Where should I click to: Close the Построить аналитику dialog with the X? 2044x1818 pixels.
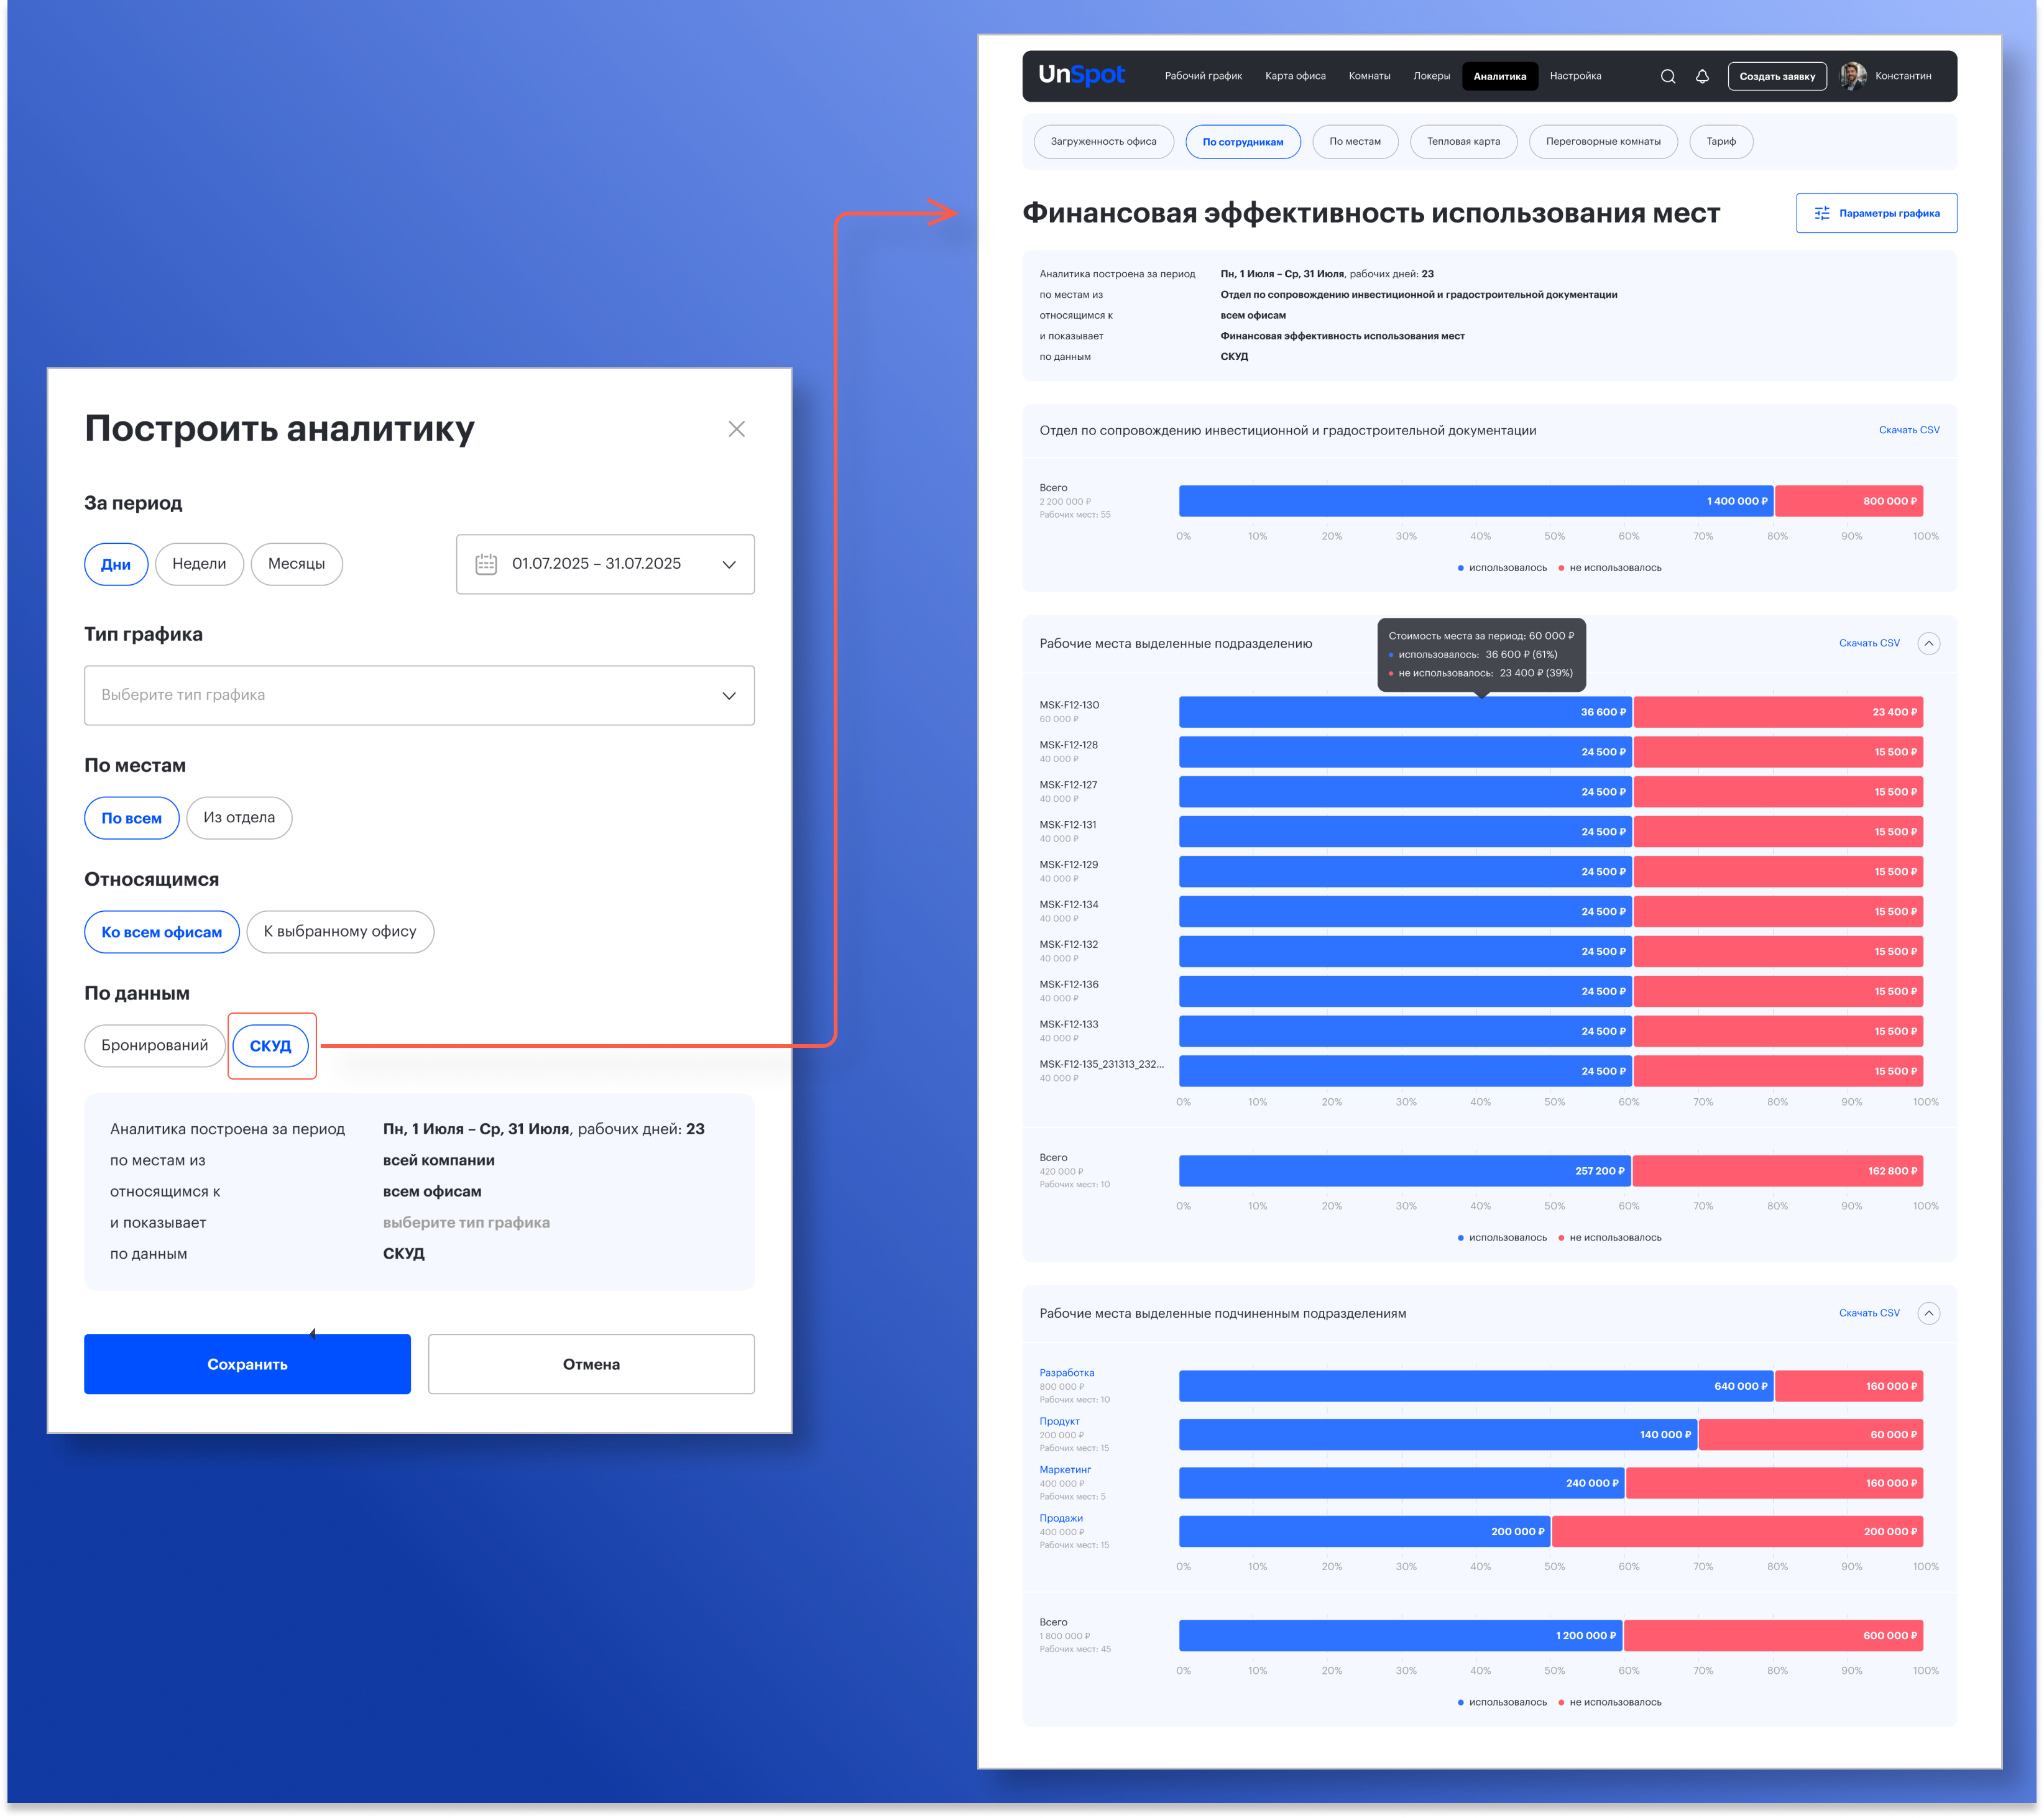tap(736, 429)
